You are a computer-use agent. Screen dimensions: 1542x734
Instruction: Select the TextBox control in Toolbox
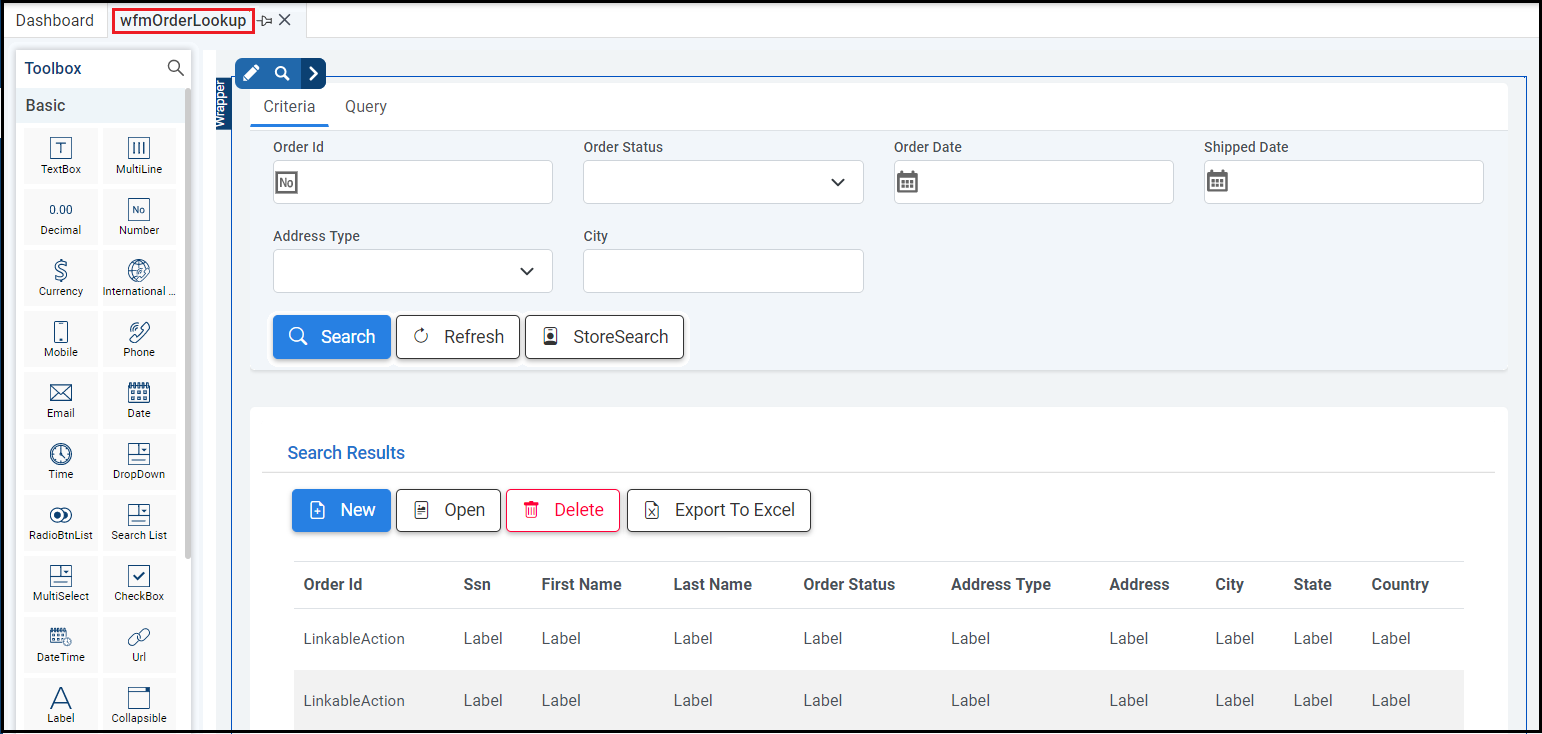point(61,155)
